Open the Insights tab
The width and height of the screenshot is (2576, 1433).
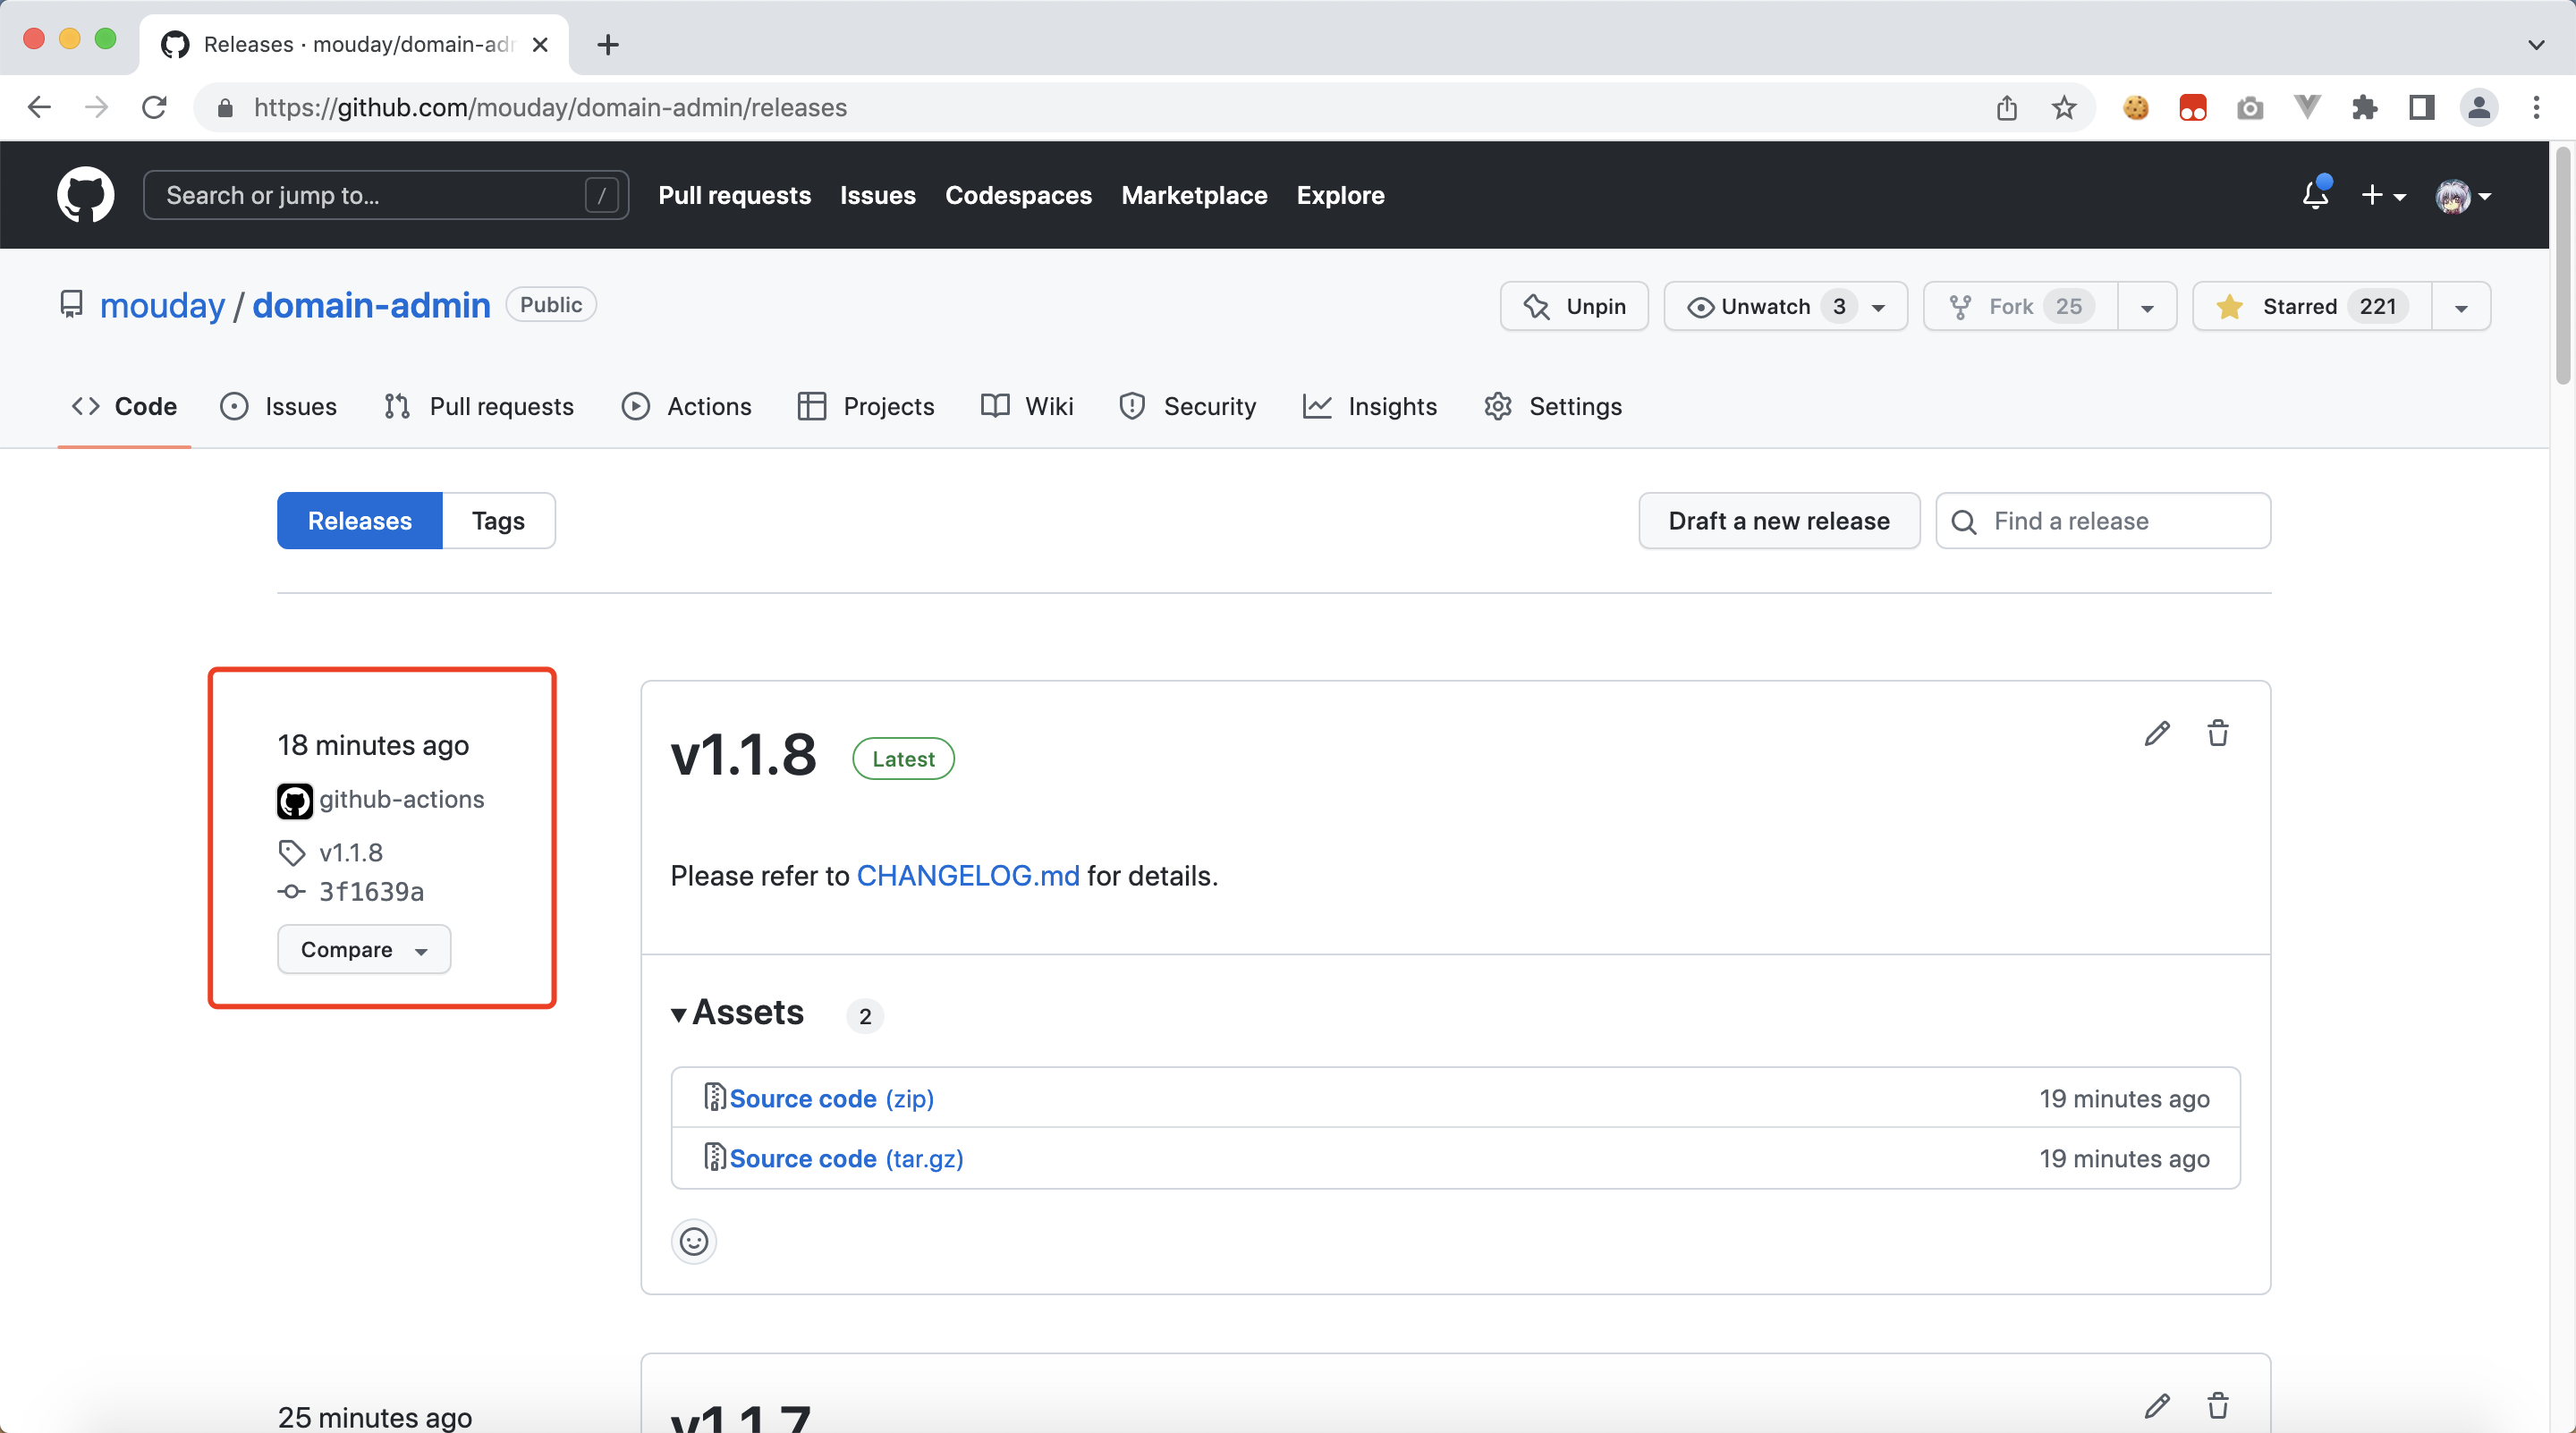[x=1370, y=406]
